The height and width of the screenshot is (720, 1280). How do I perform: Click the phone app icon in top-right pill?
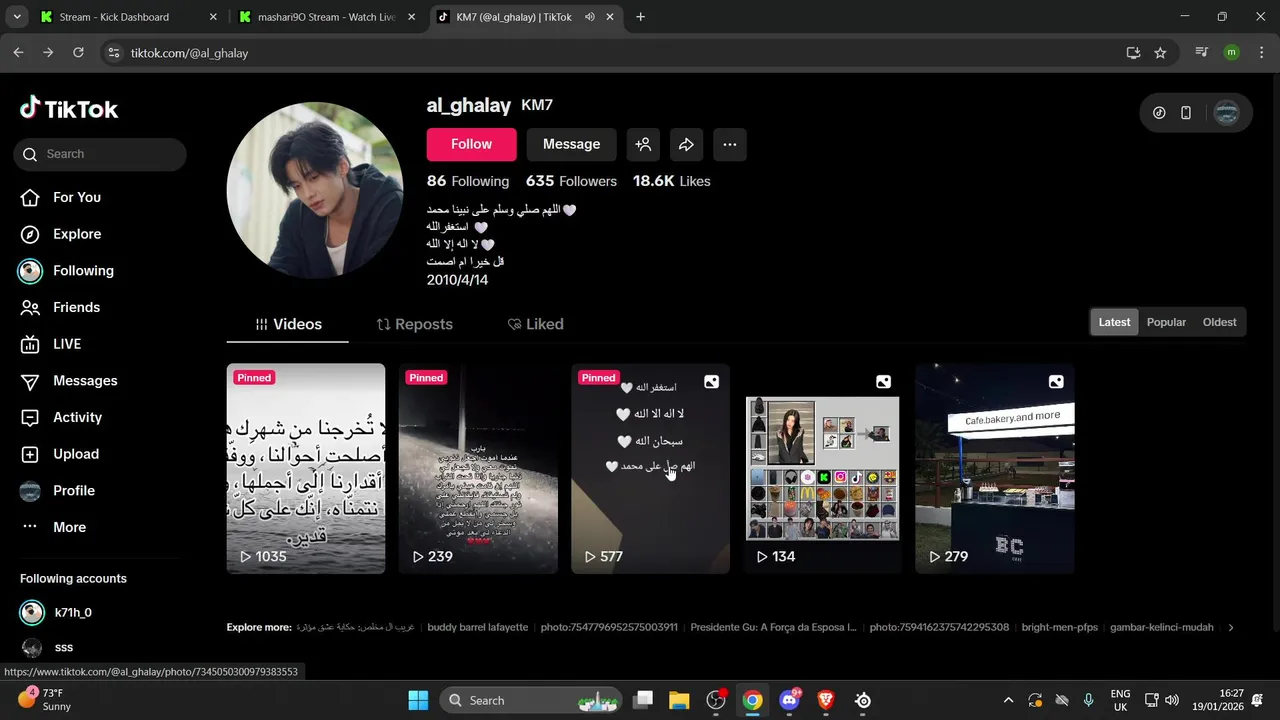[x=1186, y=113]
